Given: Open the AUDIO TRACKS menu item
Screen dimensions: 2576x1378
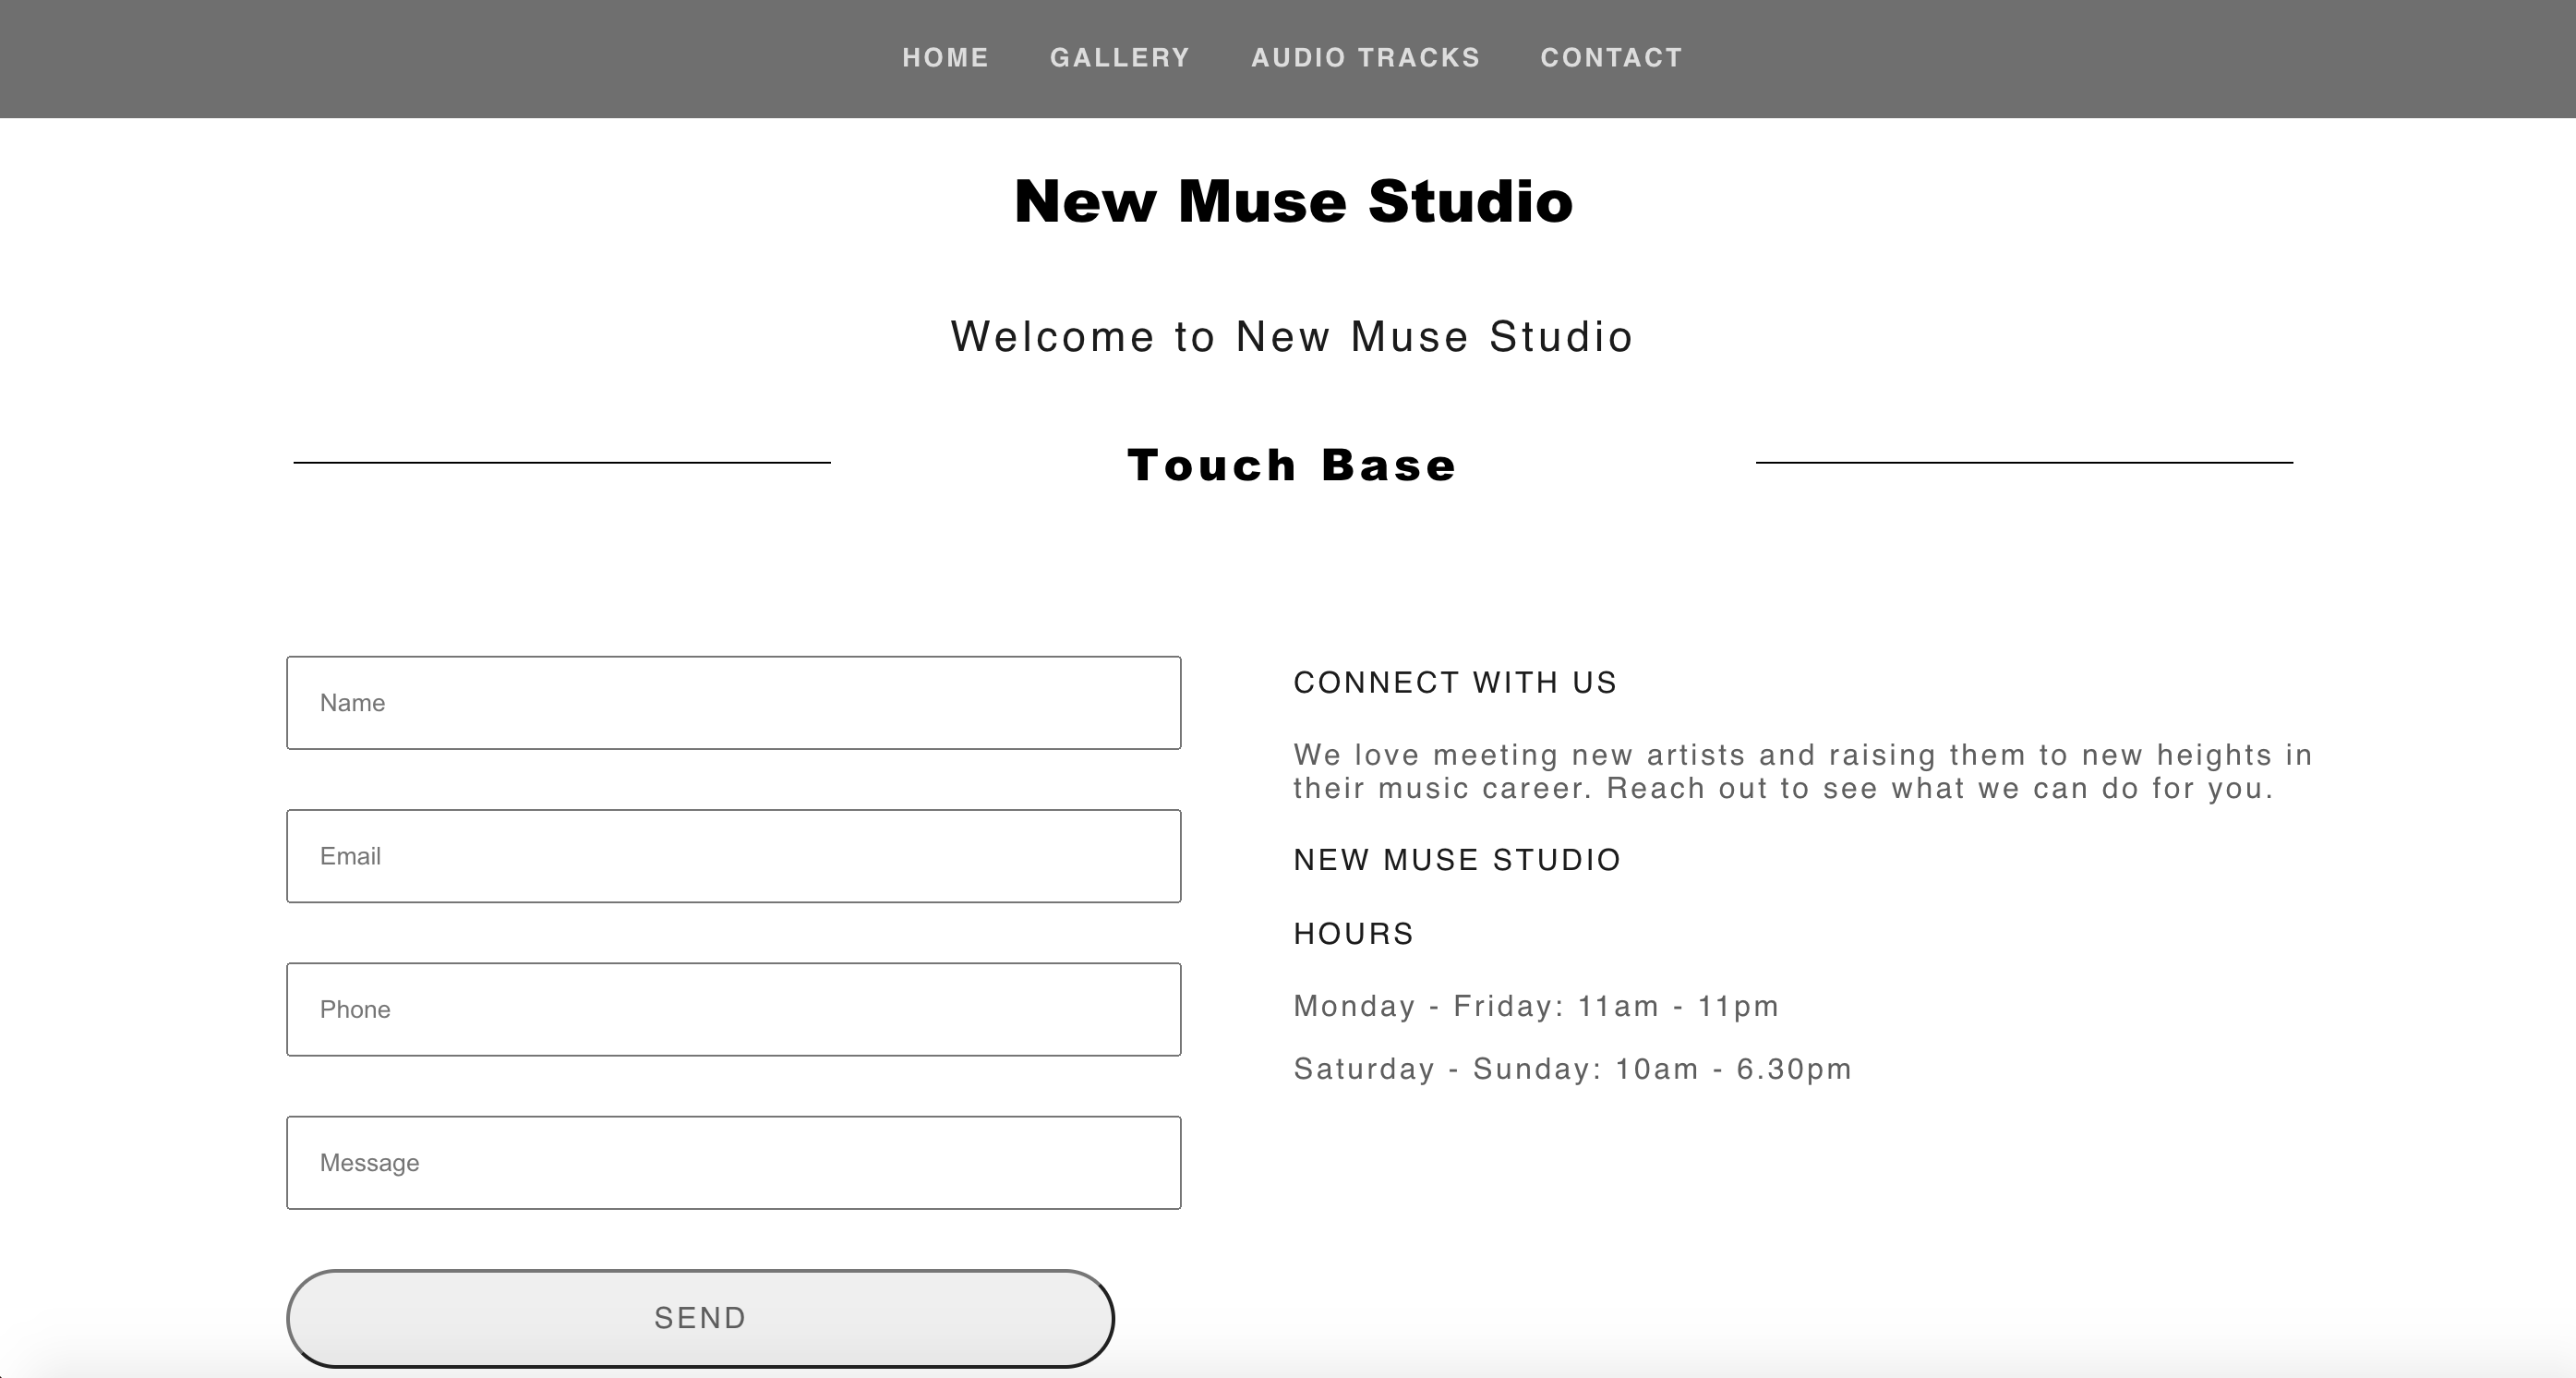Looking at the screenshot, I should pyautogui.click(x=1365, y=58).
